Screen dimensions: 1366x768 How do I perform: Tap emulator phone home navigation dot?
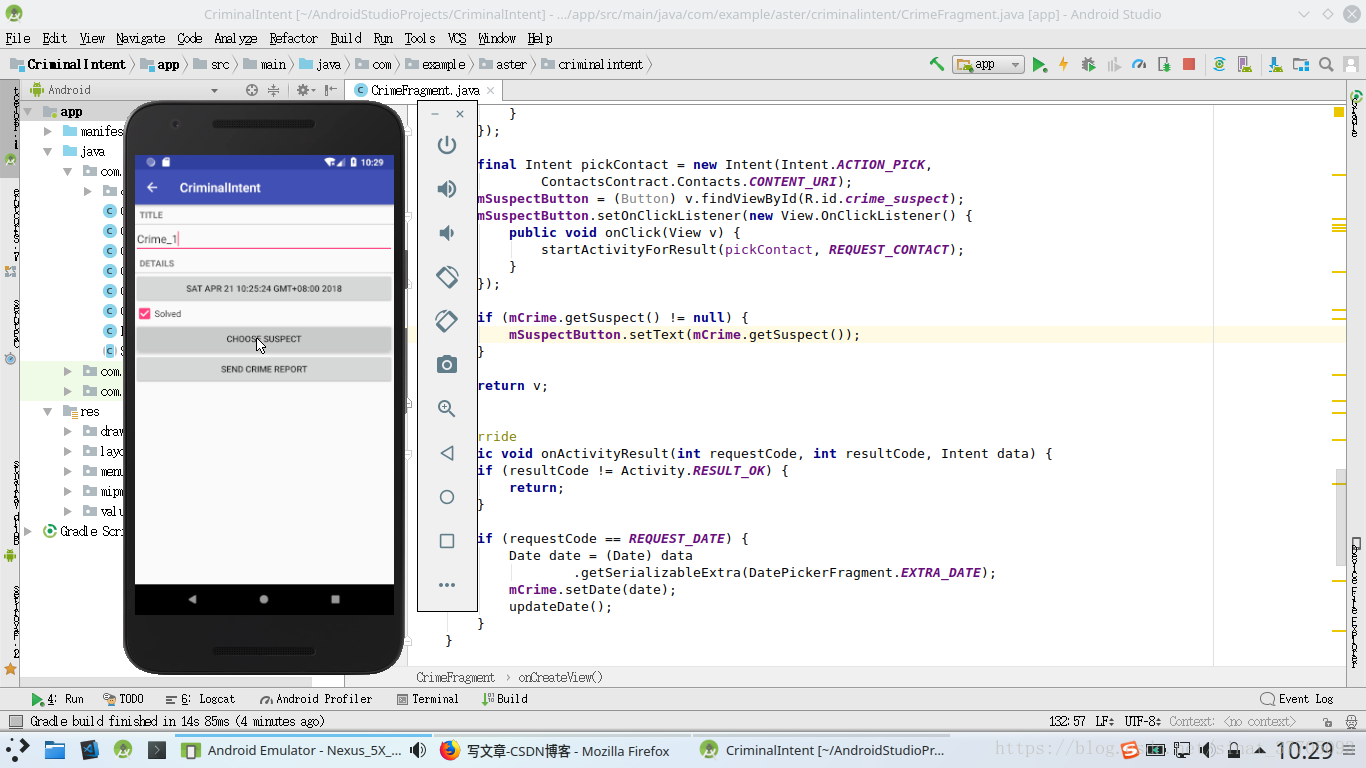[264, 600]
